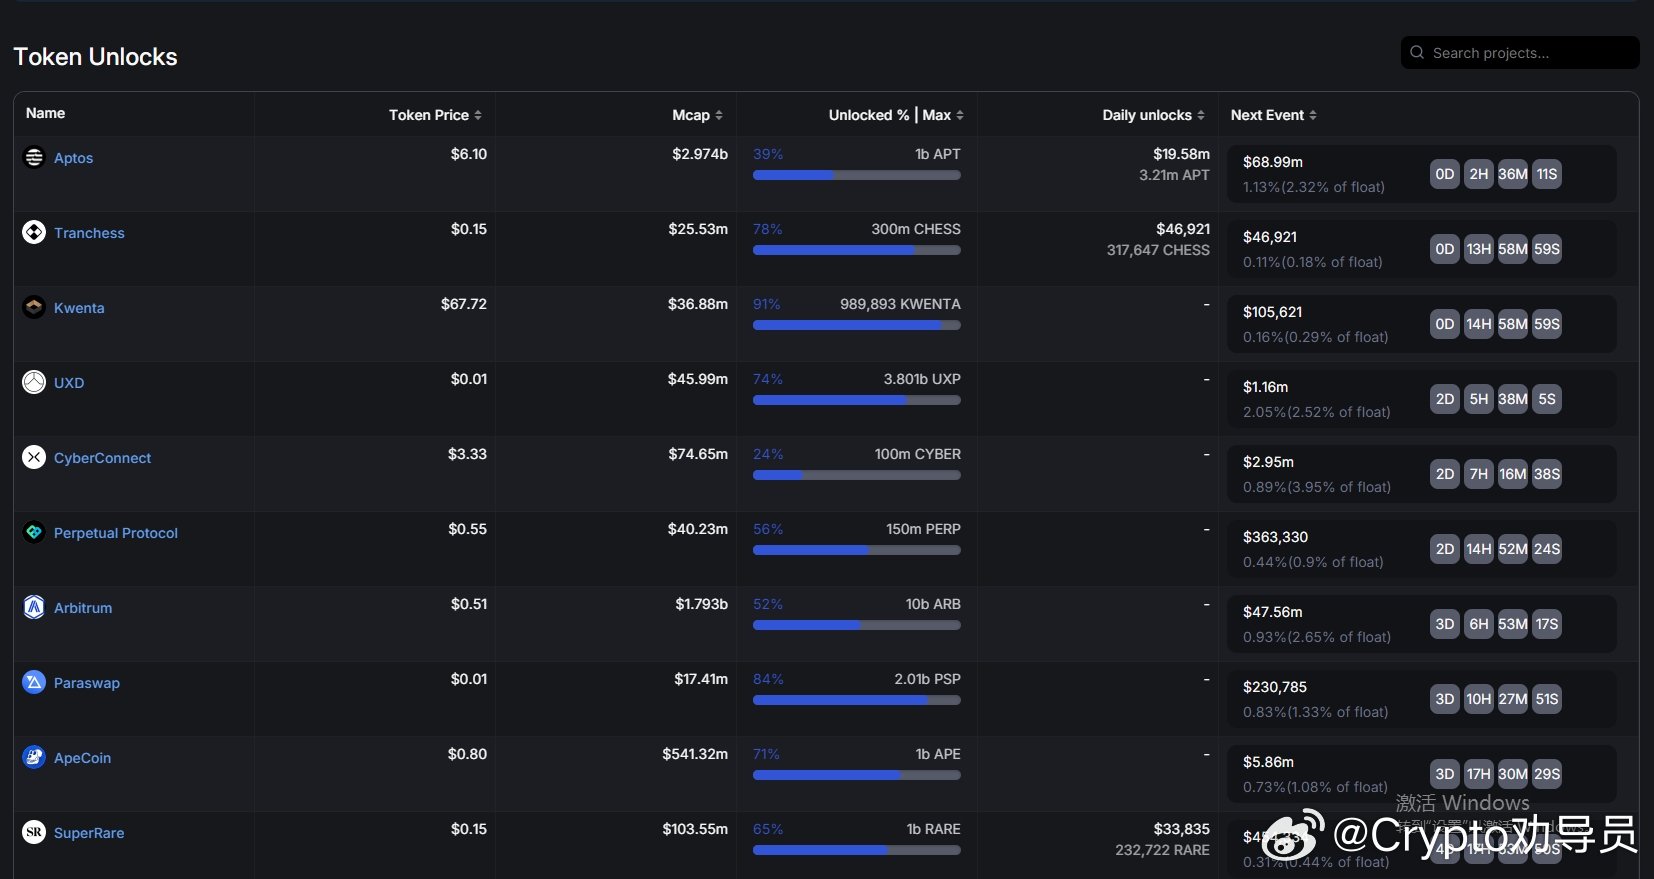Click the Tranchess 317,647 CHESS daily unlock
Screen dimensions: 1654x879
click(x=1158, y=250)
